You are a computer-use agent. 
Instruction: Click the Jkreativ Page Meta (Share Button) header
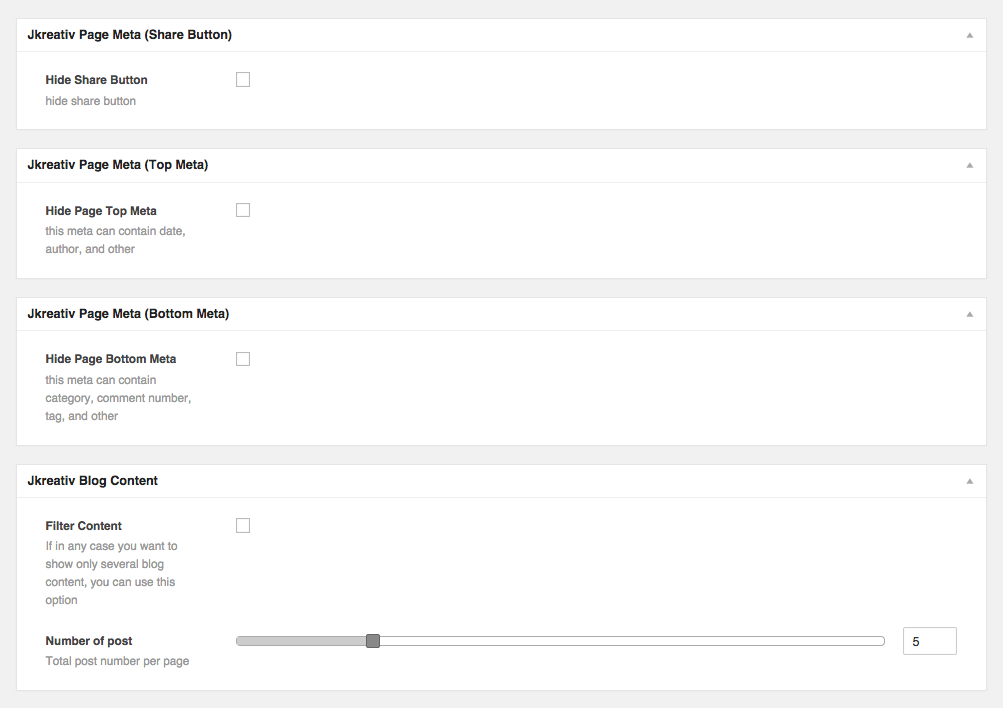(130, 34)
